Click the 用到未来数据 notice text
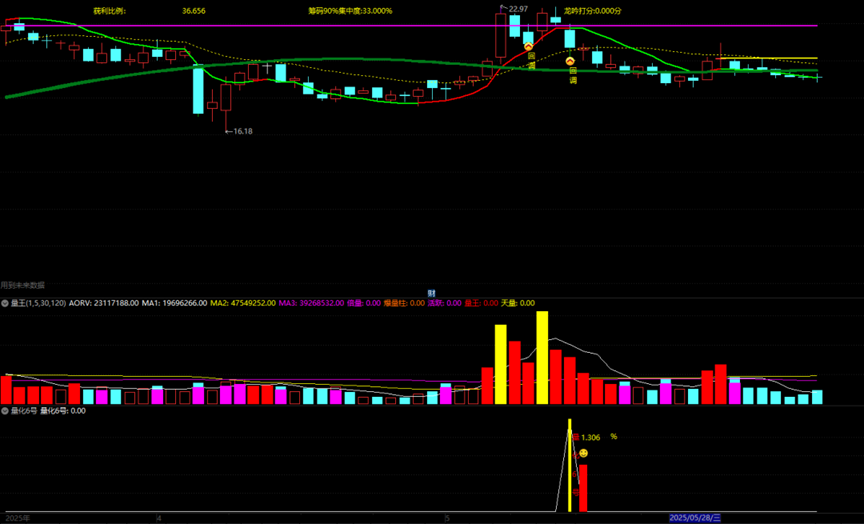 [23, 285]
